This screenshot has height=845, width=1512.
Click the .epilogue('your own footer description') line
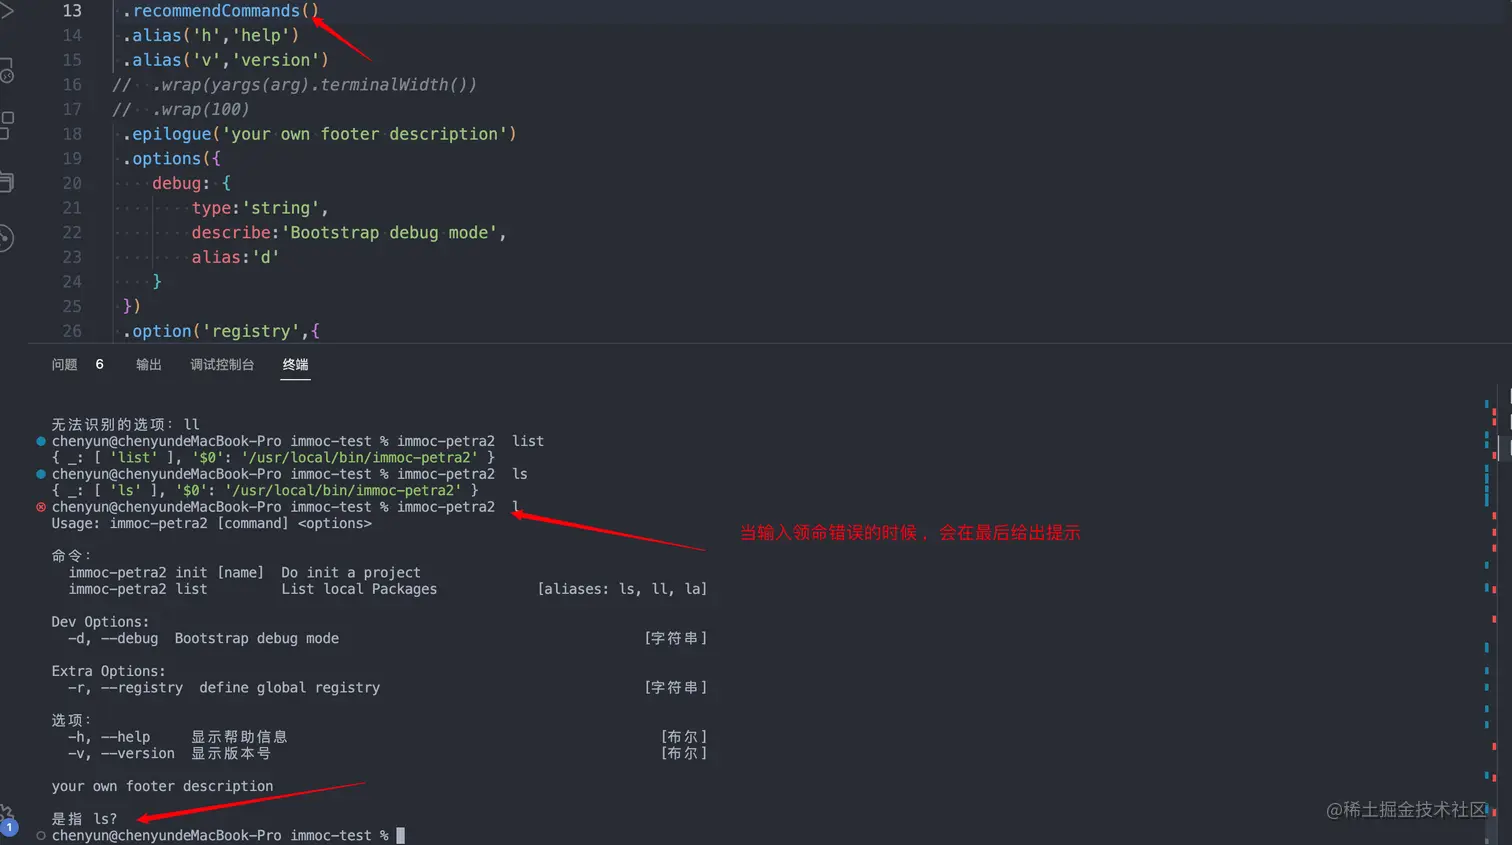(x=319, y=134)
